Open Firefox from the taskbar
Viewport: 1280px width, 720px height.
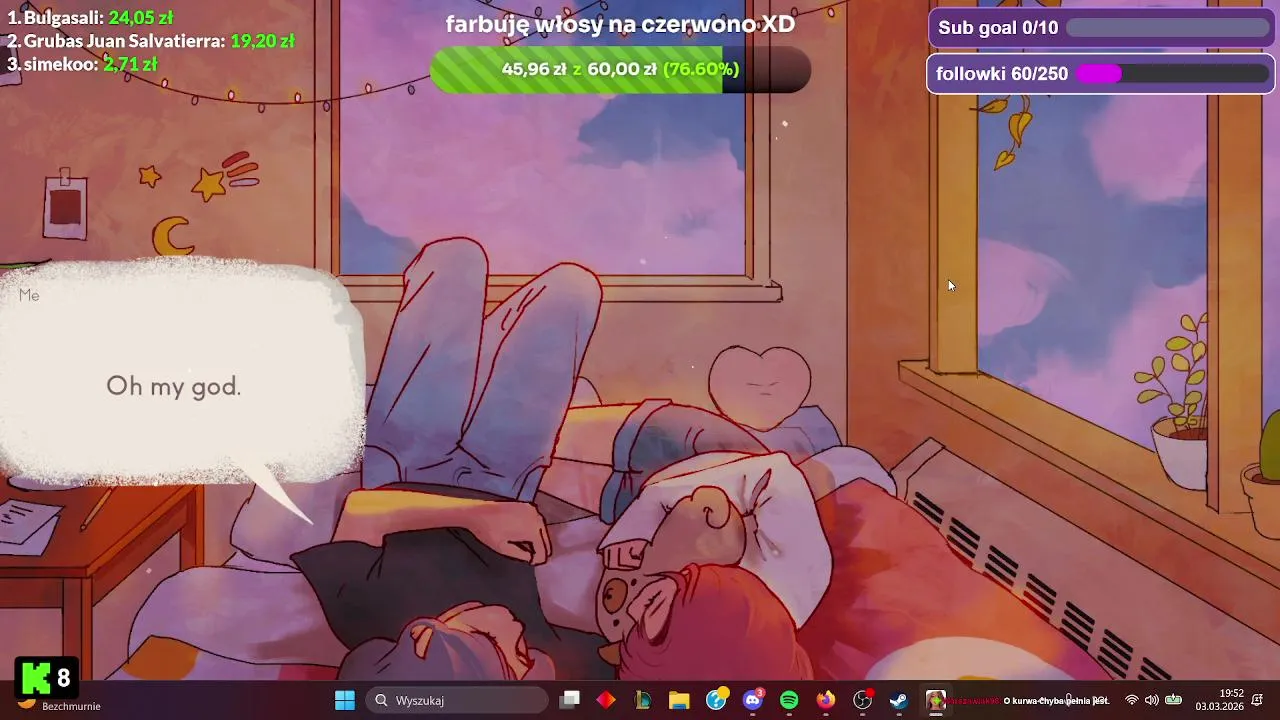coord(825,700)
